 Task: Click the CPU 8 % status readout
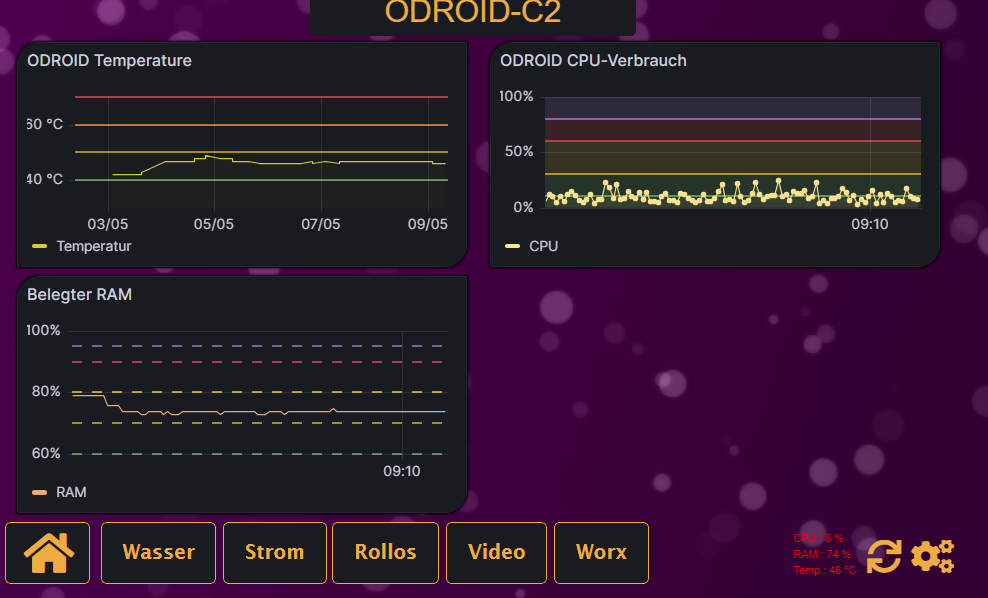tap(819, 538)
